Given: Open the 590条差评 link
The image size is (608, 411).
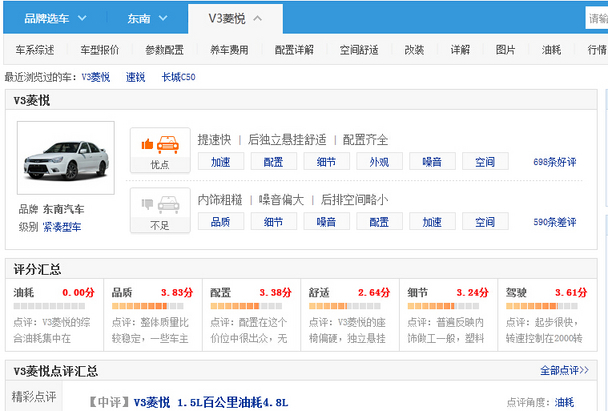Looking at the screenshot, I should click(x=555, y=222).
